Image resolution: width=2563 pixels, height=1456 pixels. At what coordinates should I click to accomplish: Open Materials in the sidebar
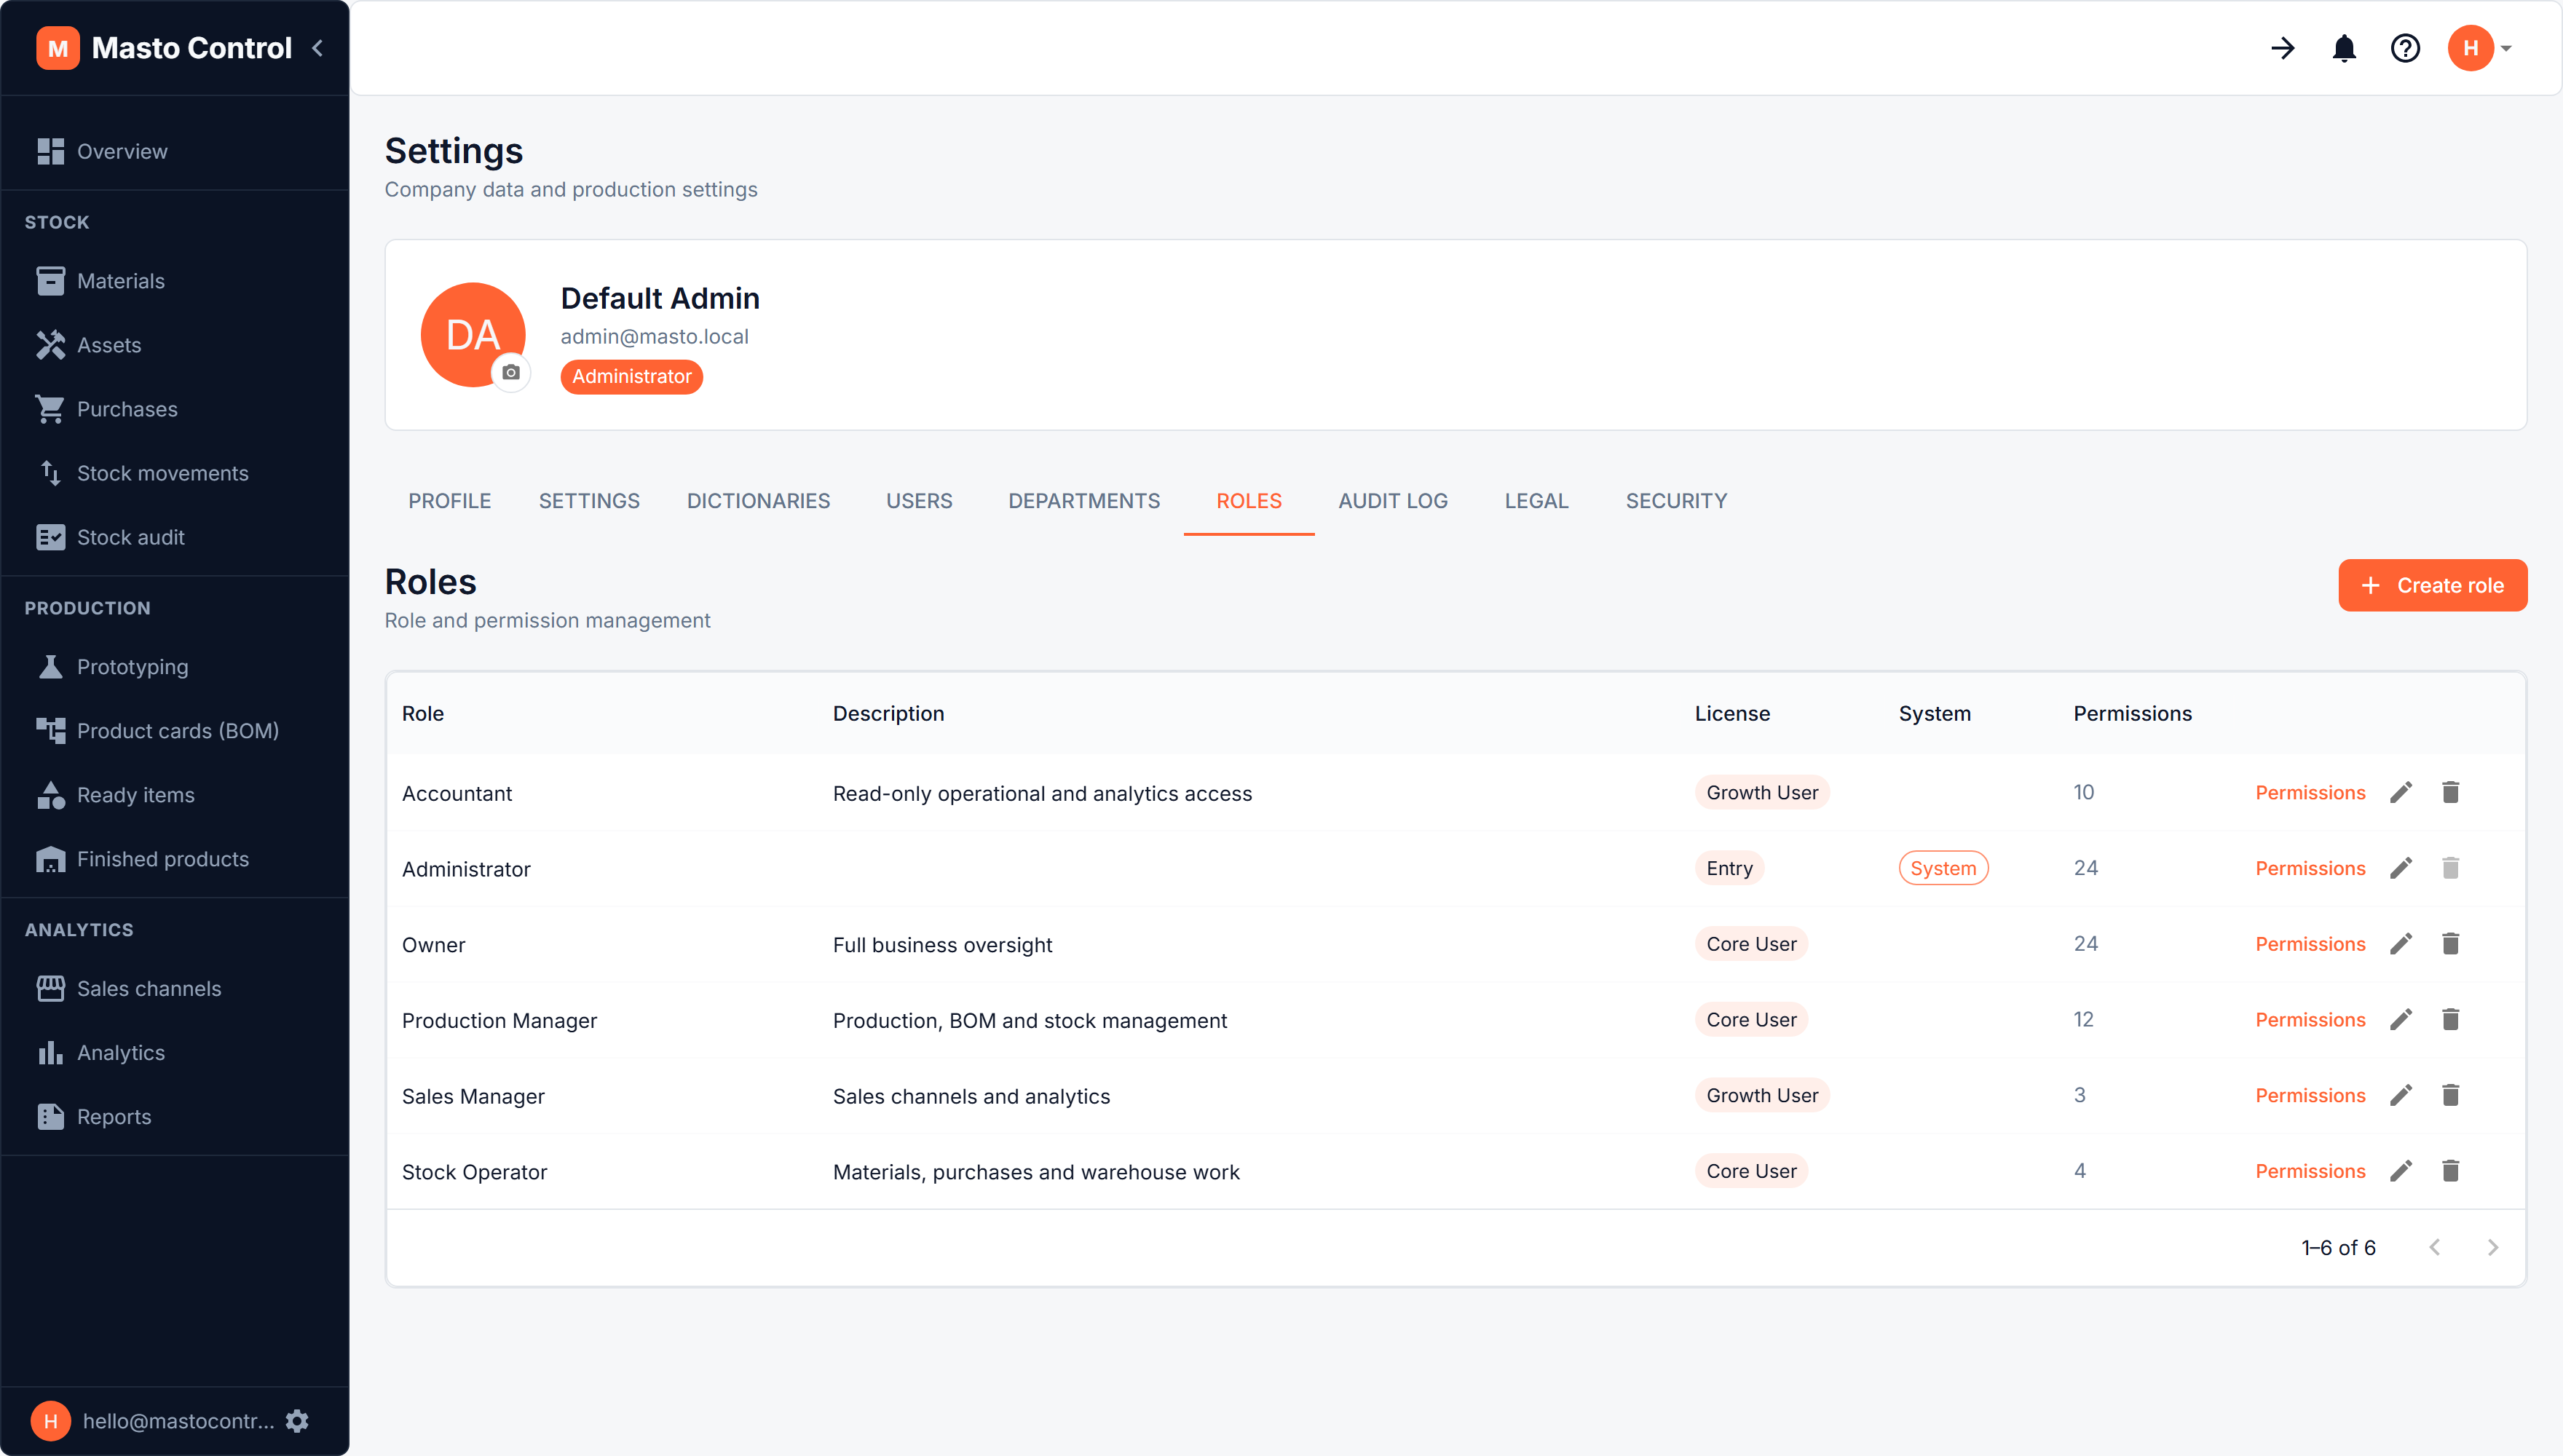pyautogui.click(x=175, y=281)
